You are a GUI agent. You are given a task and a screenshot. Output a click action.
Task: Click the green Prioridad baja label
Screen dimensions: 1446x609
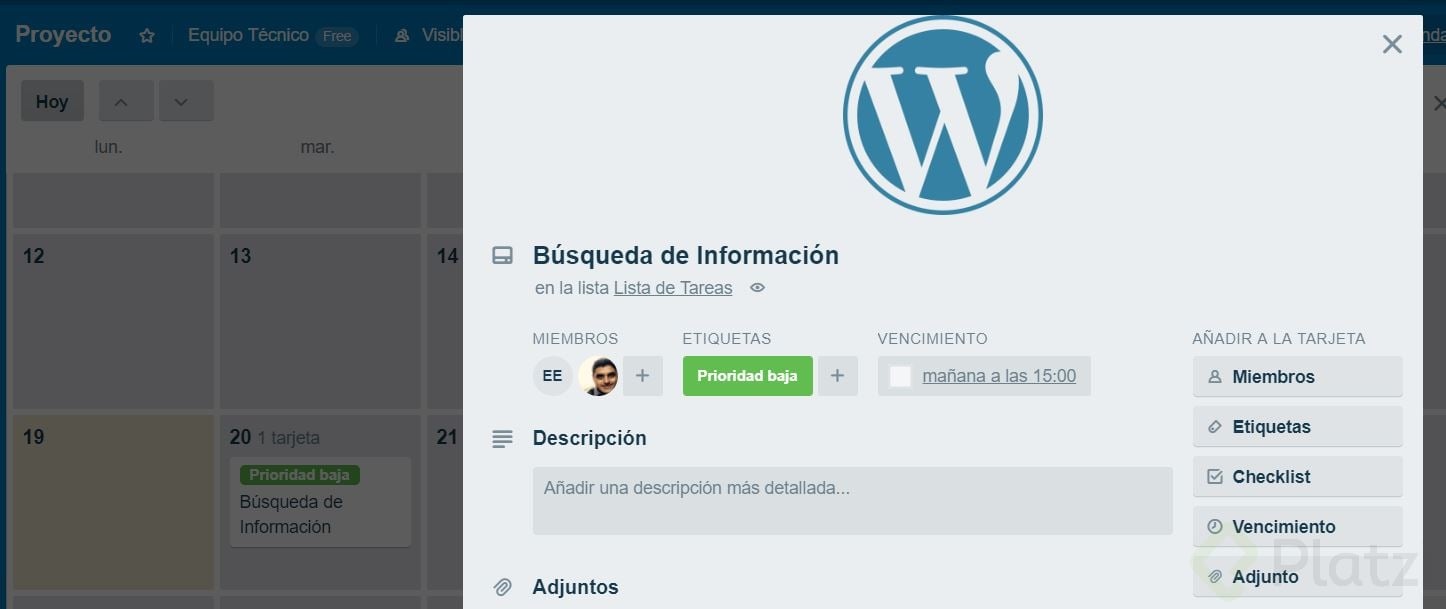[748, 376]
